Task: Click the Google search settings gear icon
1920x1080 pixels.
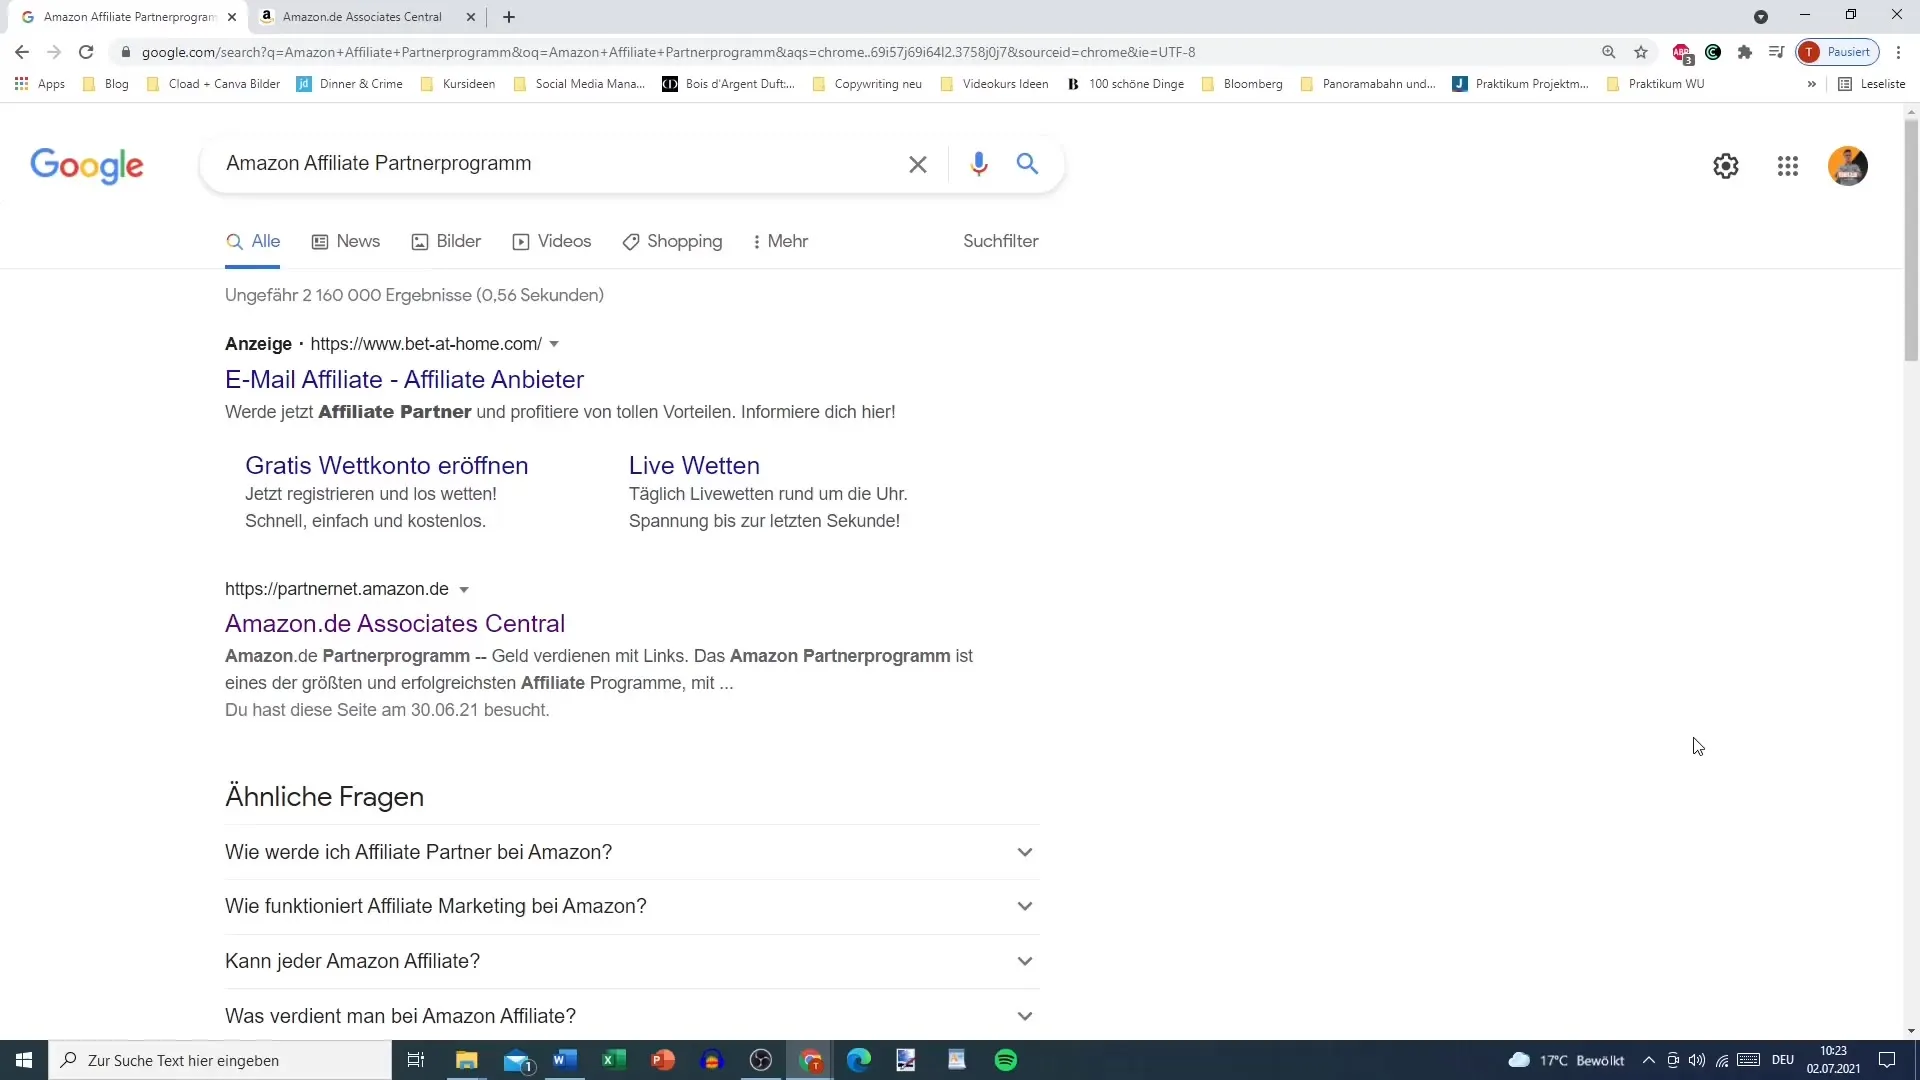Action: 1726,165
